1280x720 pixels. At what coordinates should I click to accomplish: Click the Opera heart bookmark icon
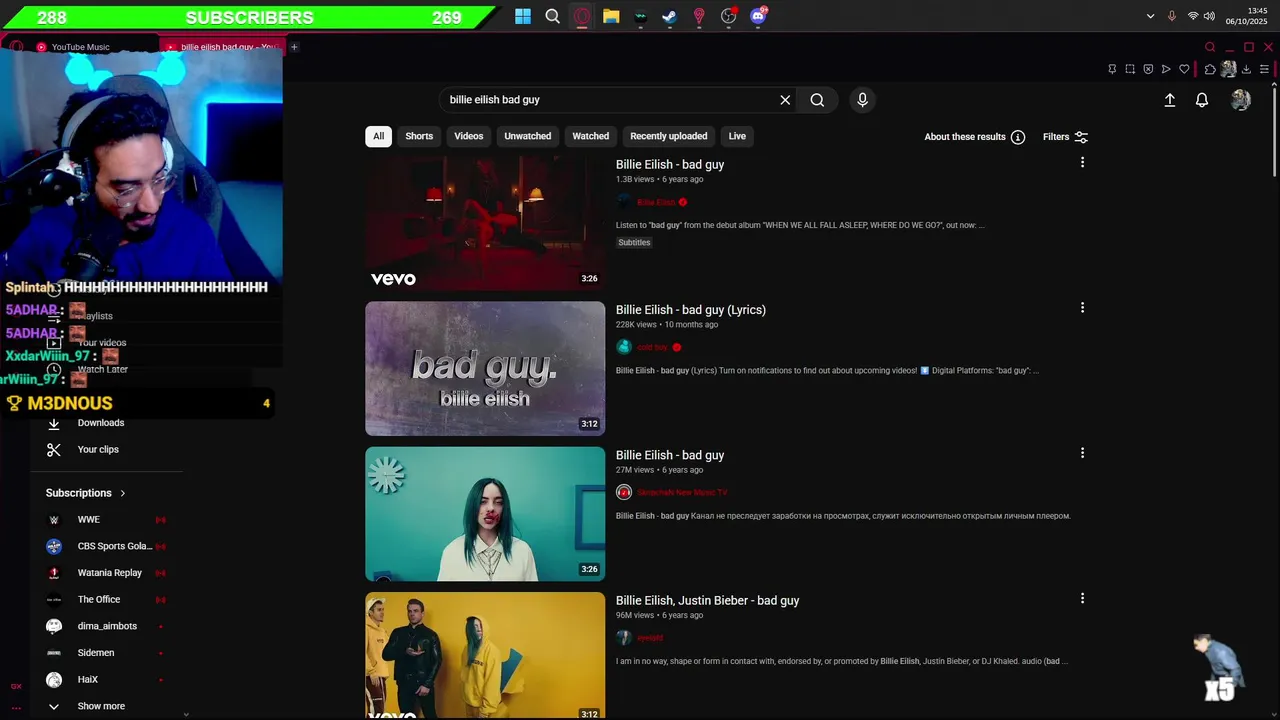tap(1184, 69)
